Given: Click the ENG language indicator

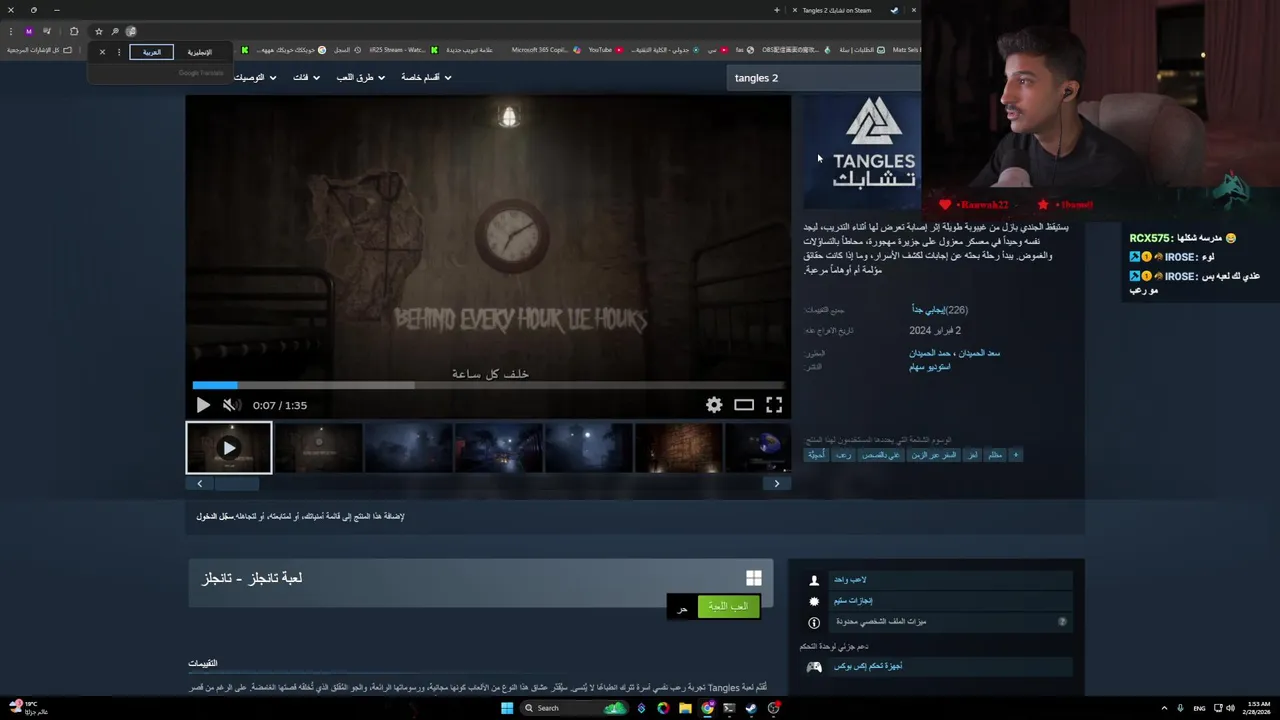Looking at the screenshot, I should (x=1199, y=708).
